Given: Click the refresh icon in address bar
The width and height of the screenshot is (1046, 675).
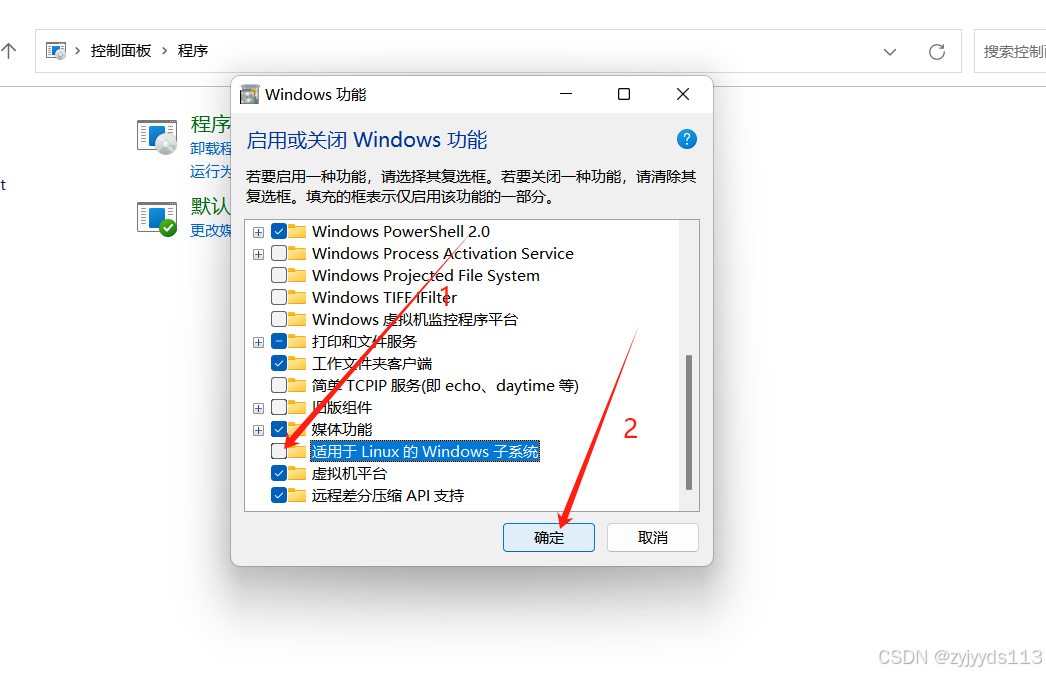Looking at the screenshot, I should (937, 51).
